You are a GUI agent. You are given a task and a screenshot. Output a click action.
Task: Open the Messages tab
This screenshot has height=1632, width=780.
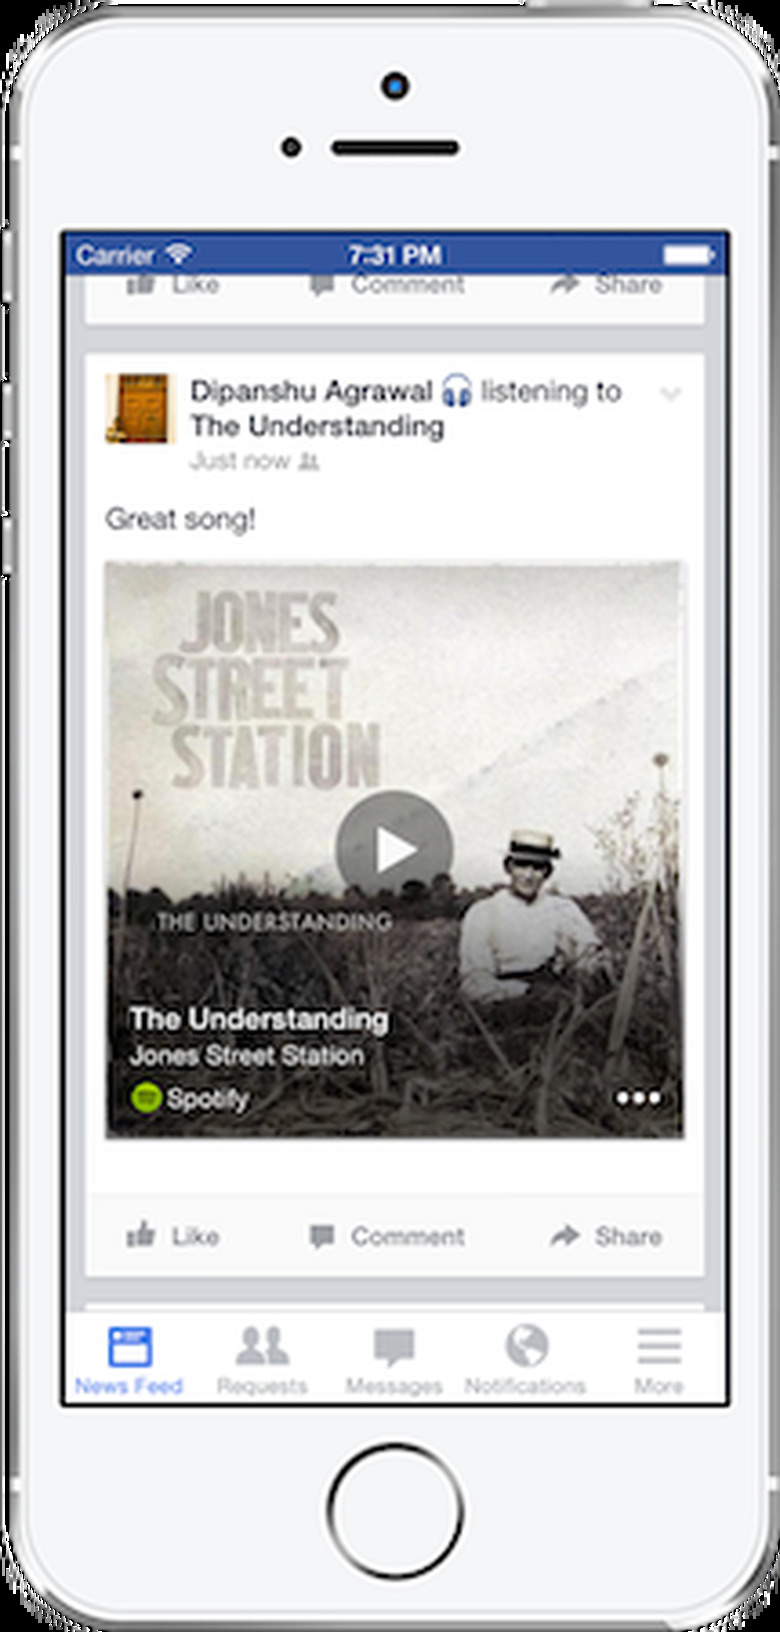tap(394, 1360)
